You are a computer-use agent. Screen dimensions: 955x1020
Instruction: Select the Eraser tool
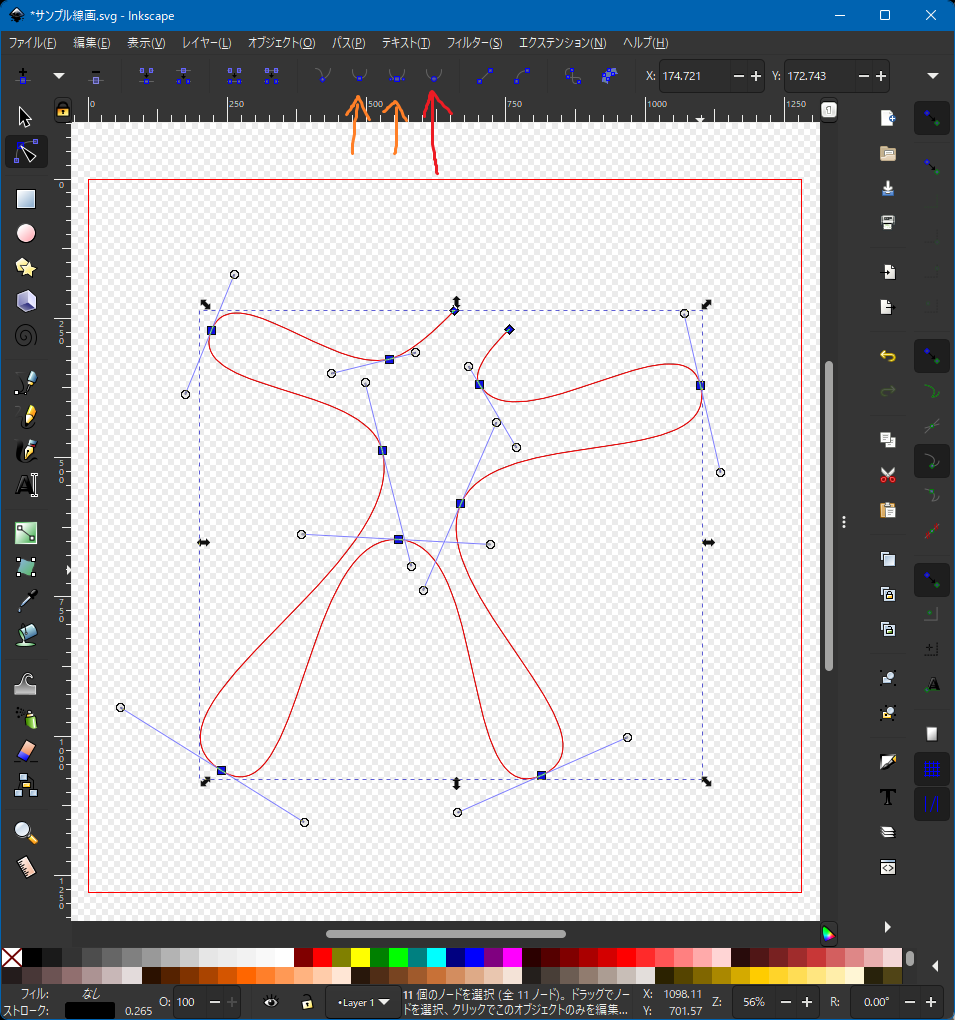[25, 751]
